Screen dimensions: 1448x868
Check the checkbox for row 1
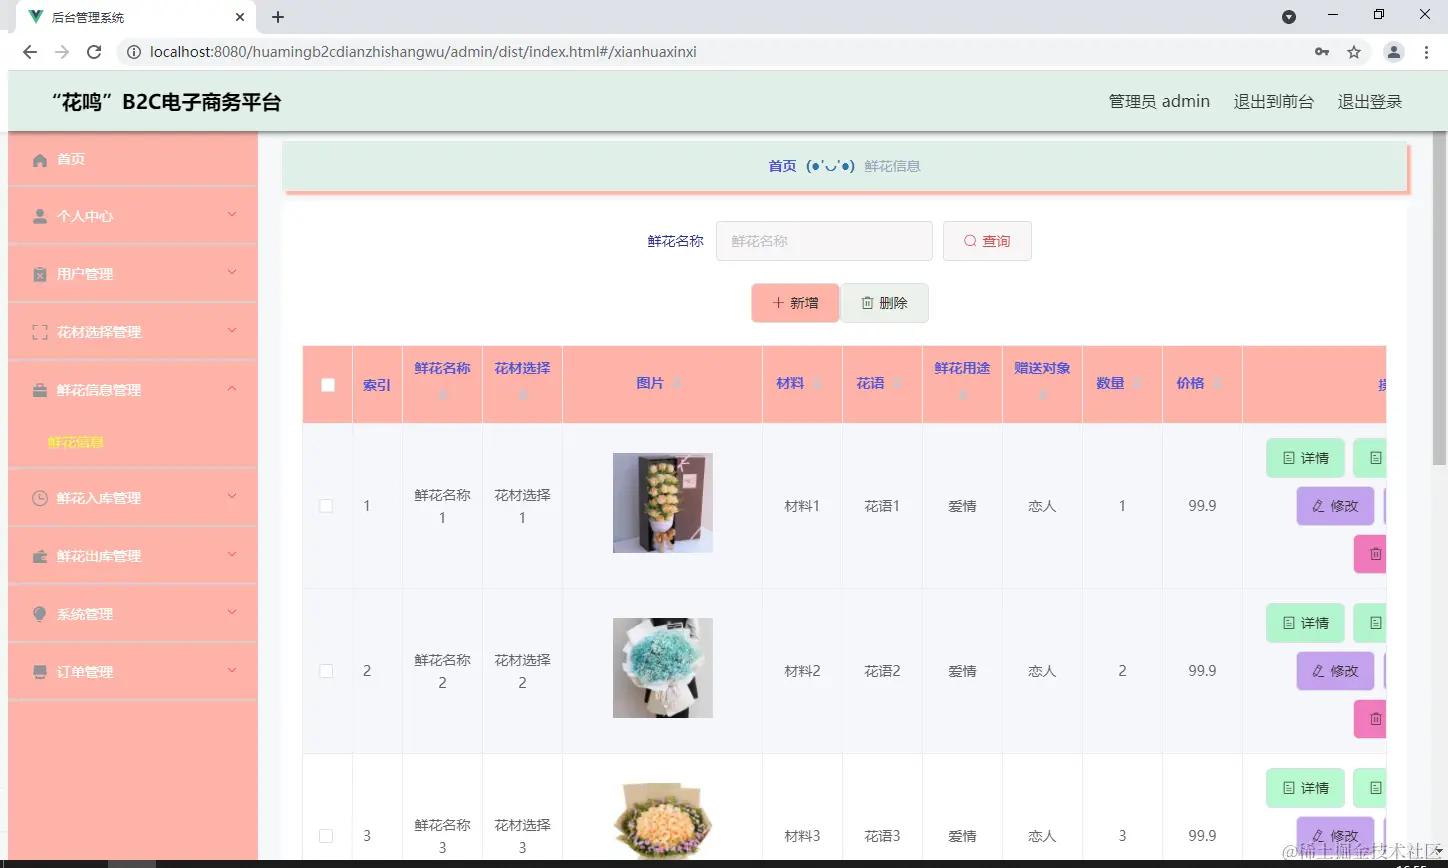click(x=326, y=506)
